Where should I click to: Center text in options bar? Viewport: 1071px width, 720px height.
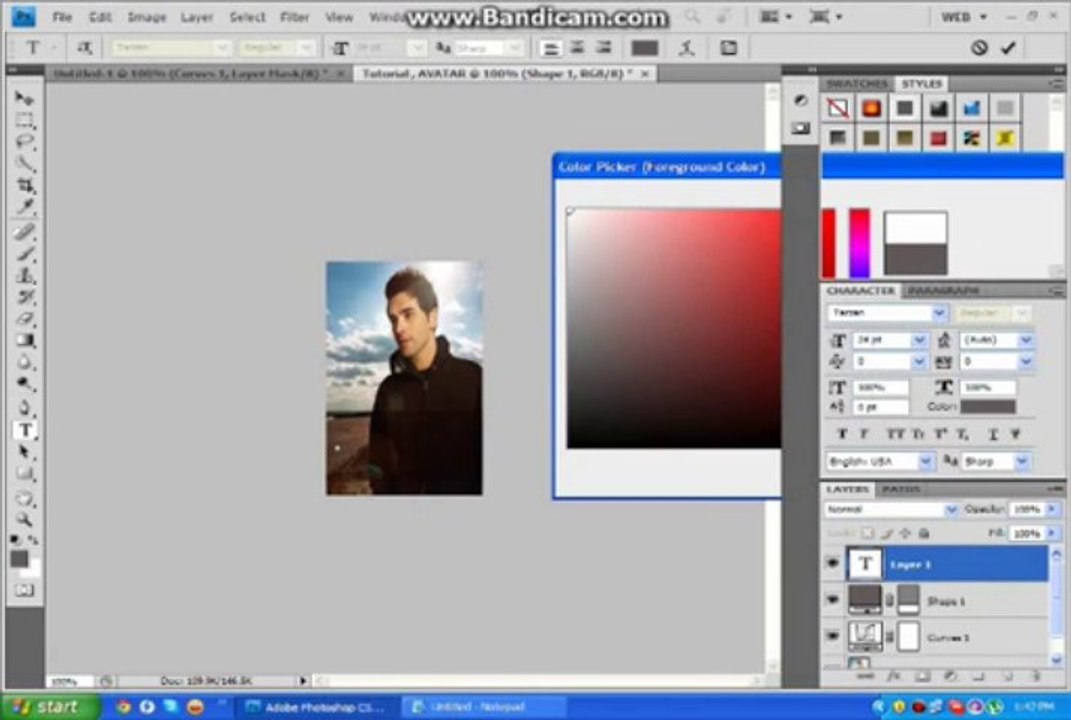[577, 48]
